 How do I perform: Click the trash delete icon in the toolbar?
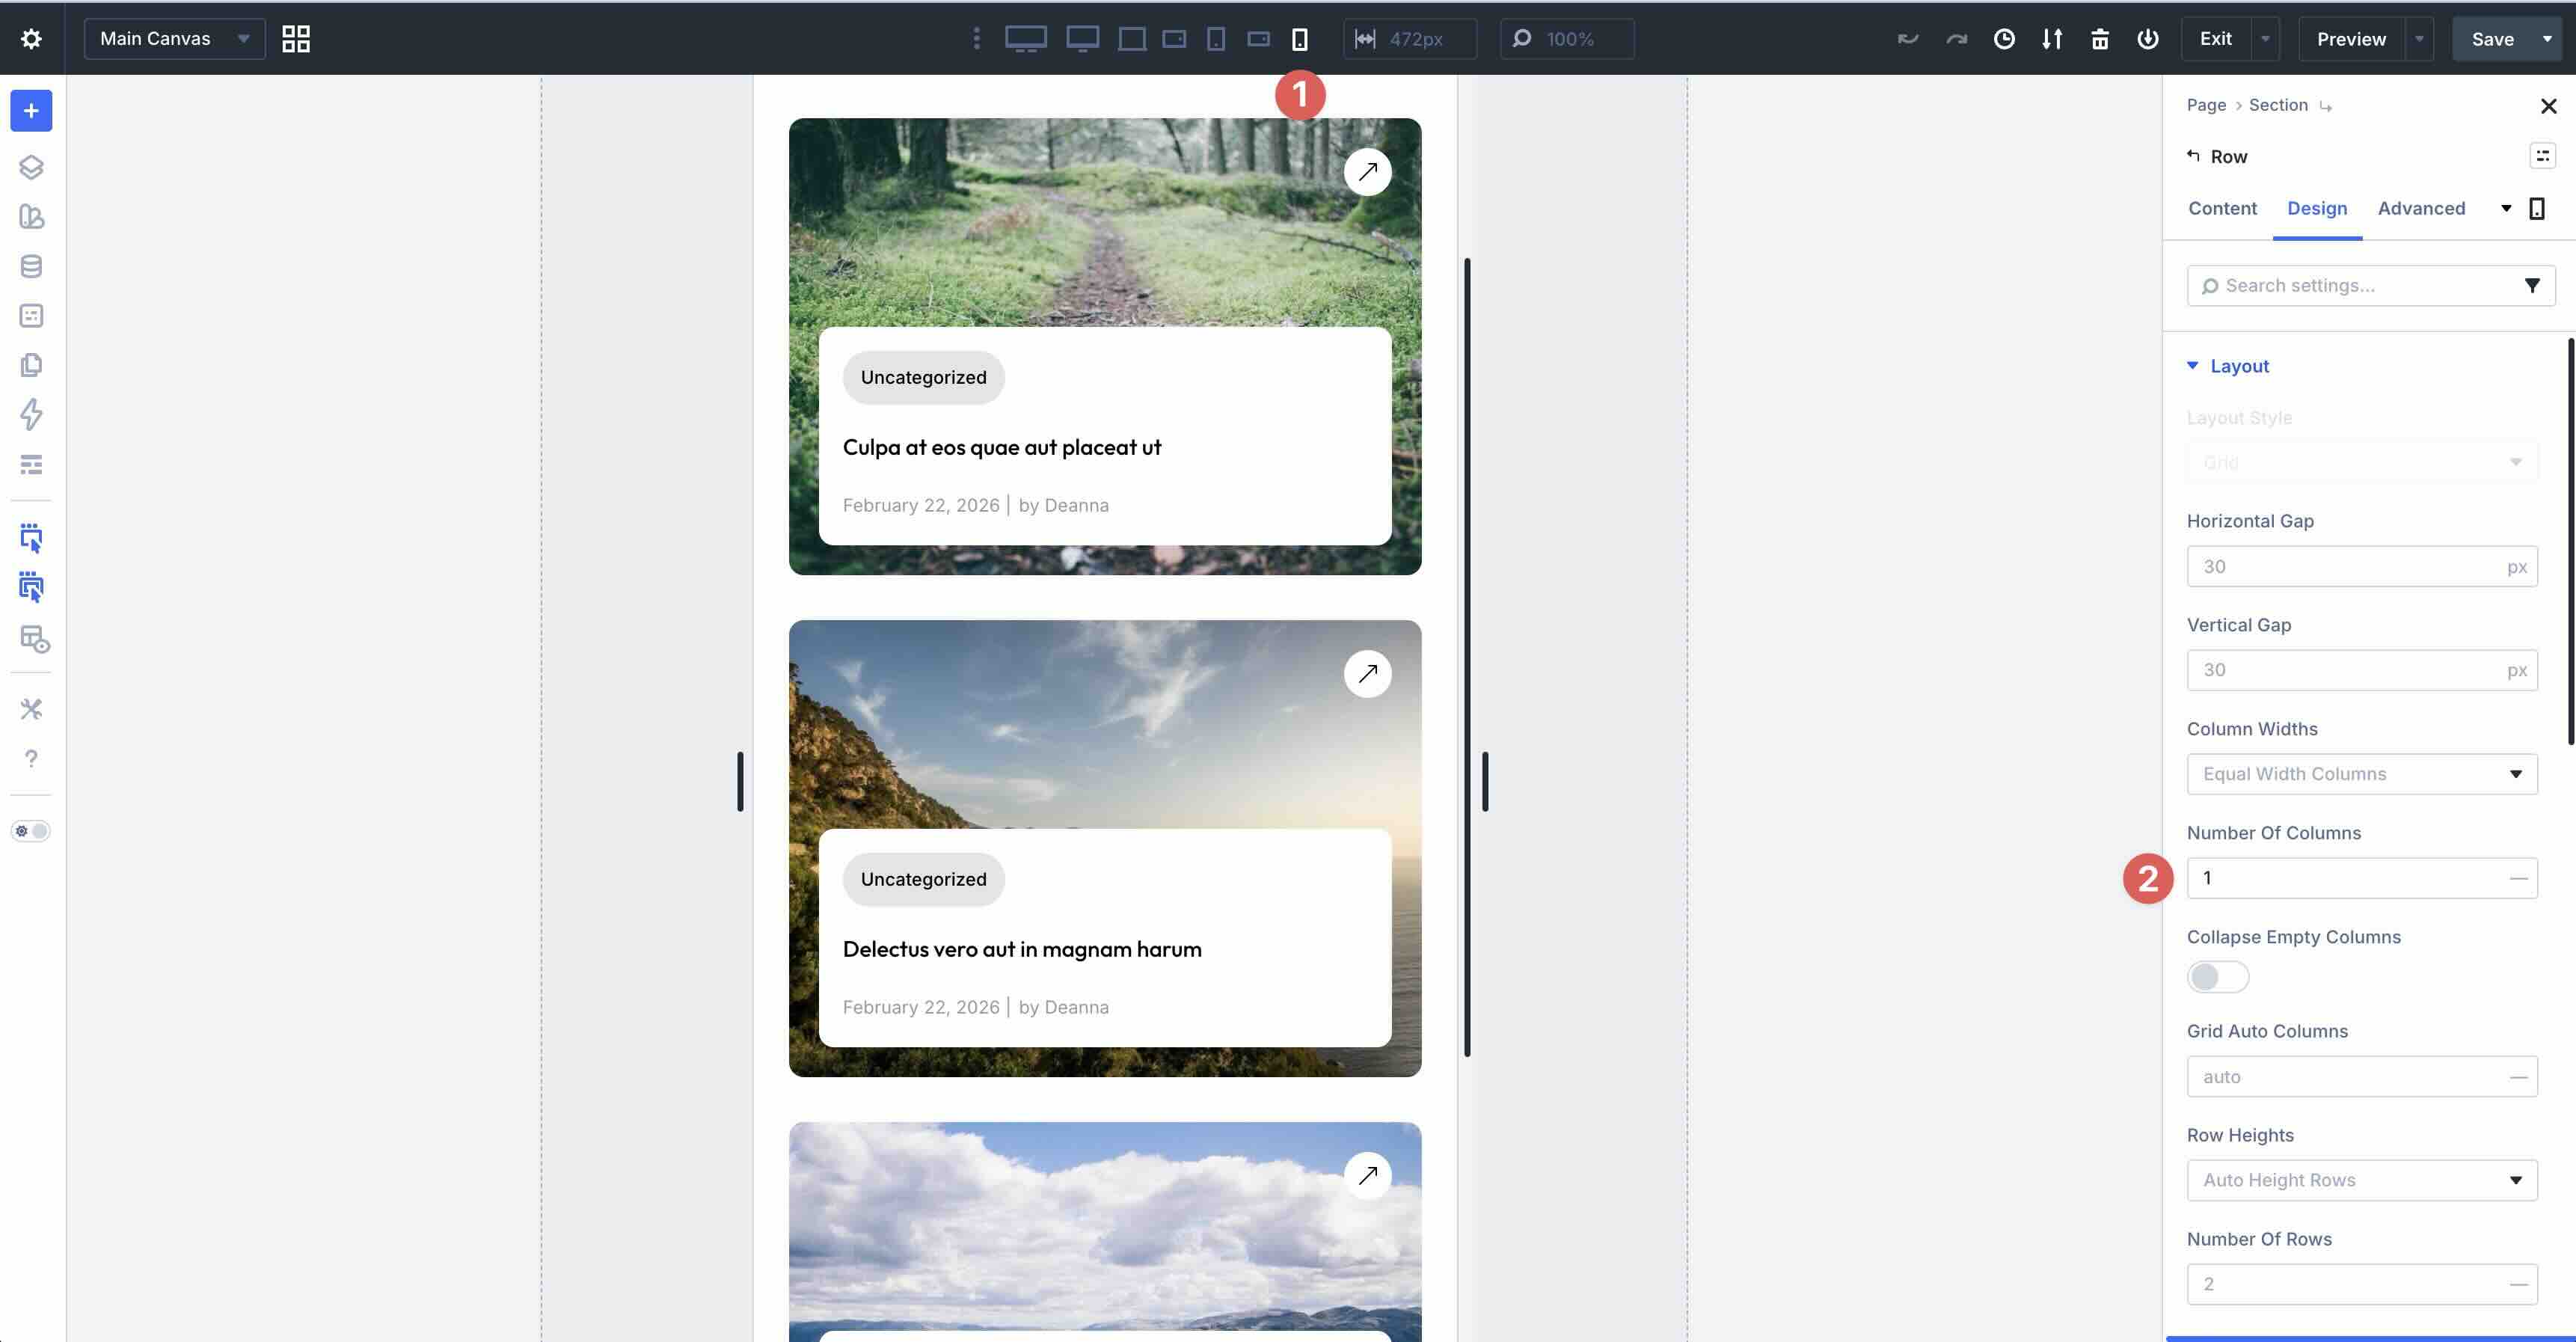pyautogui.click(x=2100, y=38)
